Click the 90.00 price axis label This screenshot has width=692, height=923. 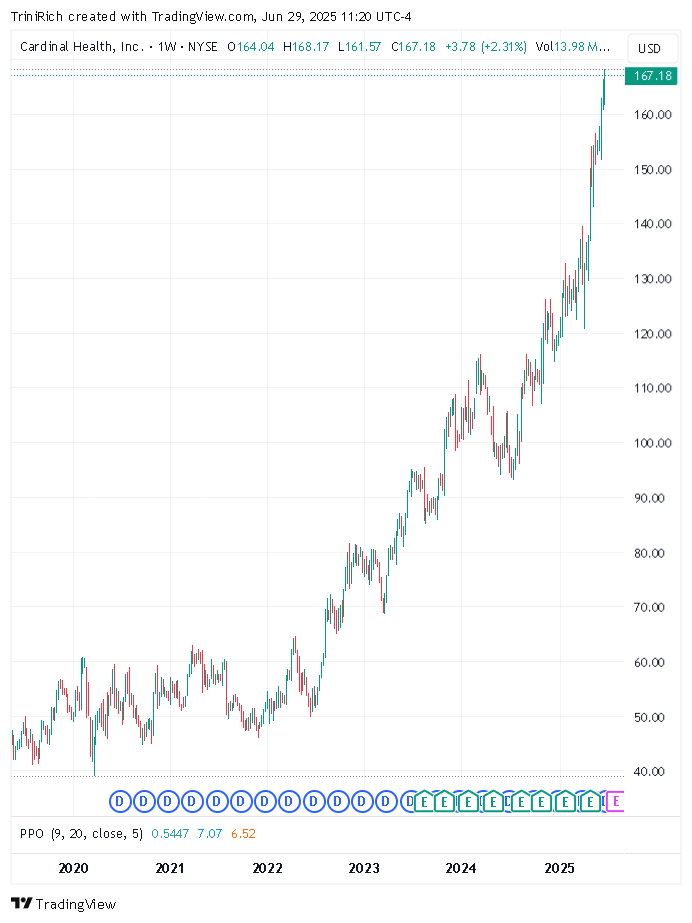649,498
